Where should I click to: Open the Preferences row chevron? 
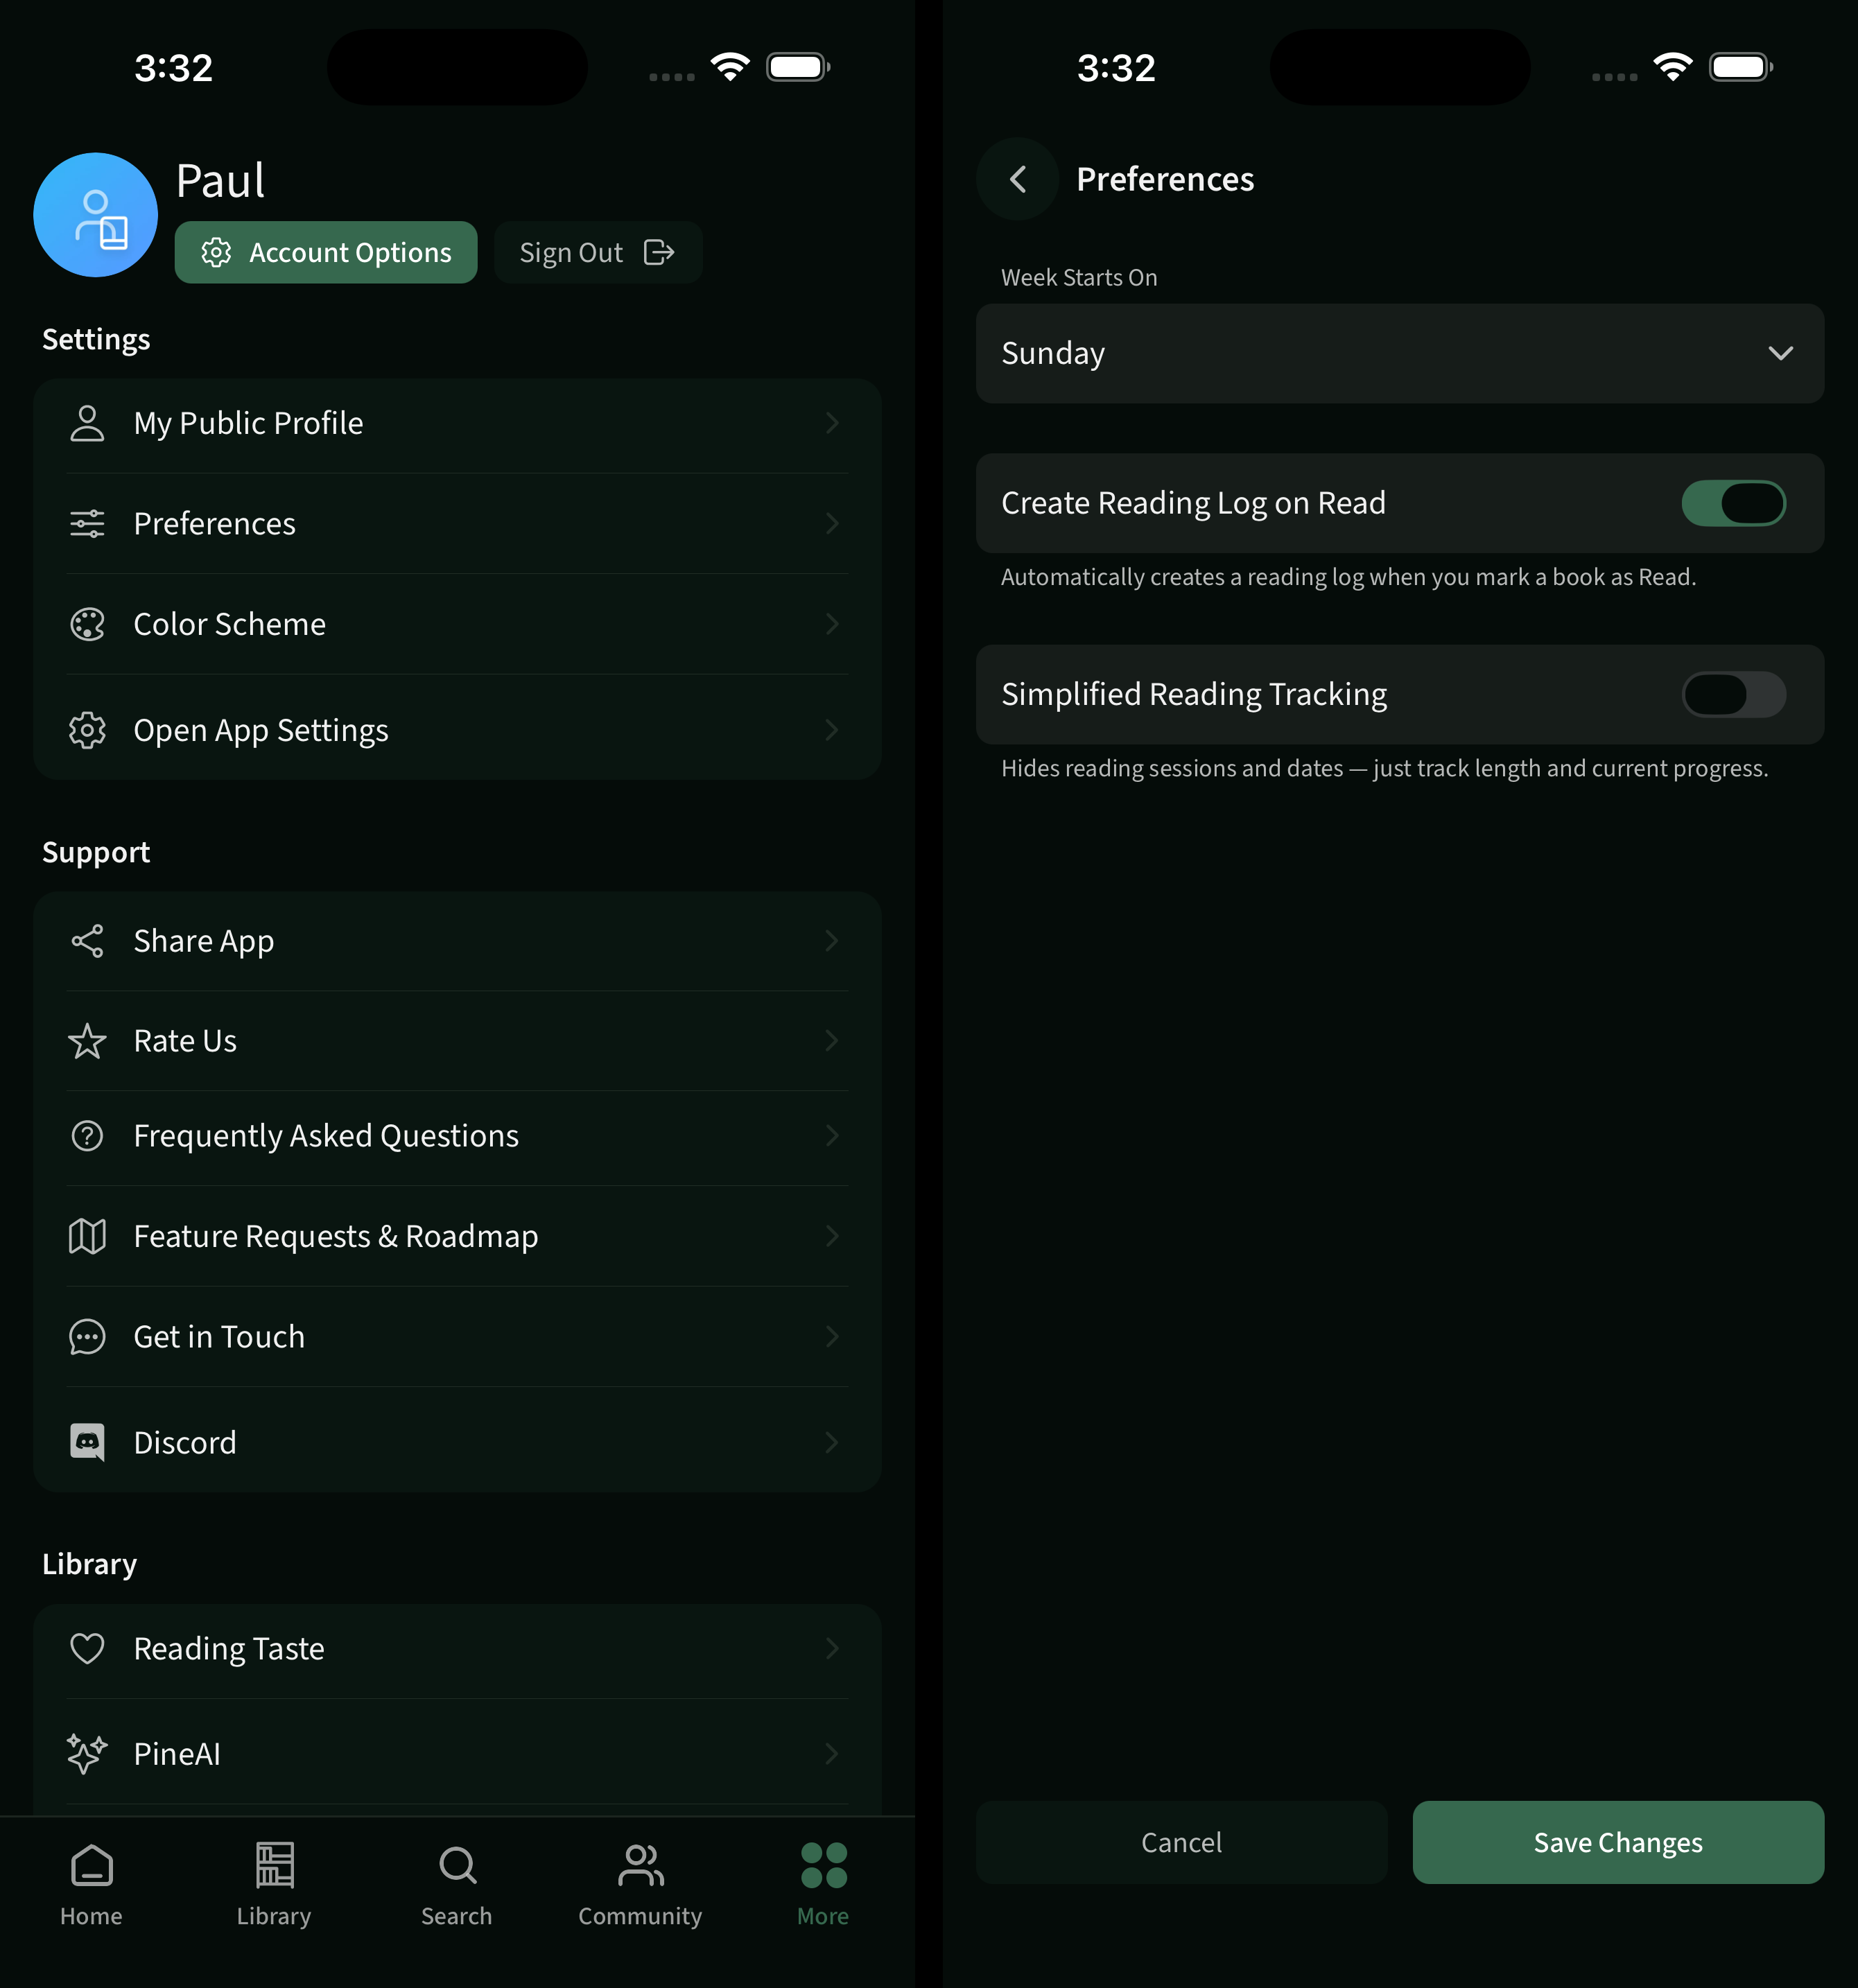(832, 523)
